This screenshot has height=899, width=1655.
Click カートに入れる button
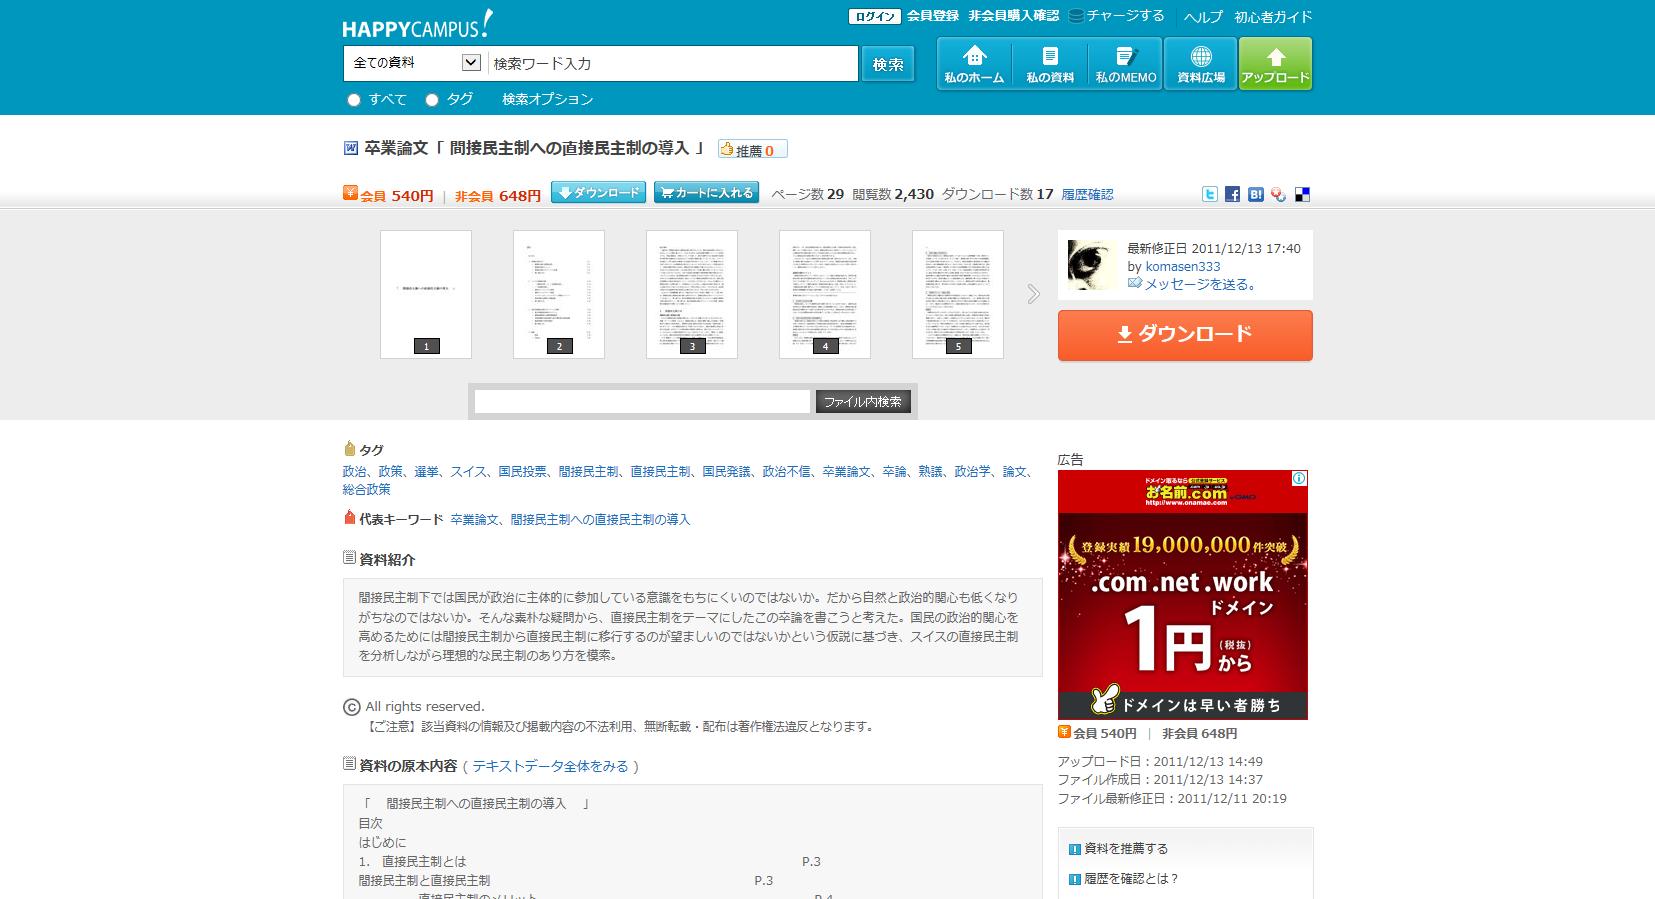[x=706, y=193]
